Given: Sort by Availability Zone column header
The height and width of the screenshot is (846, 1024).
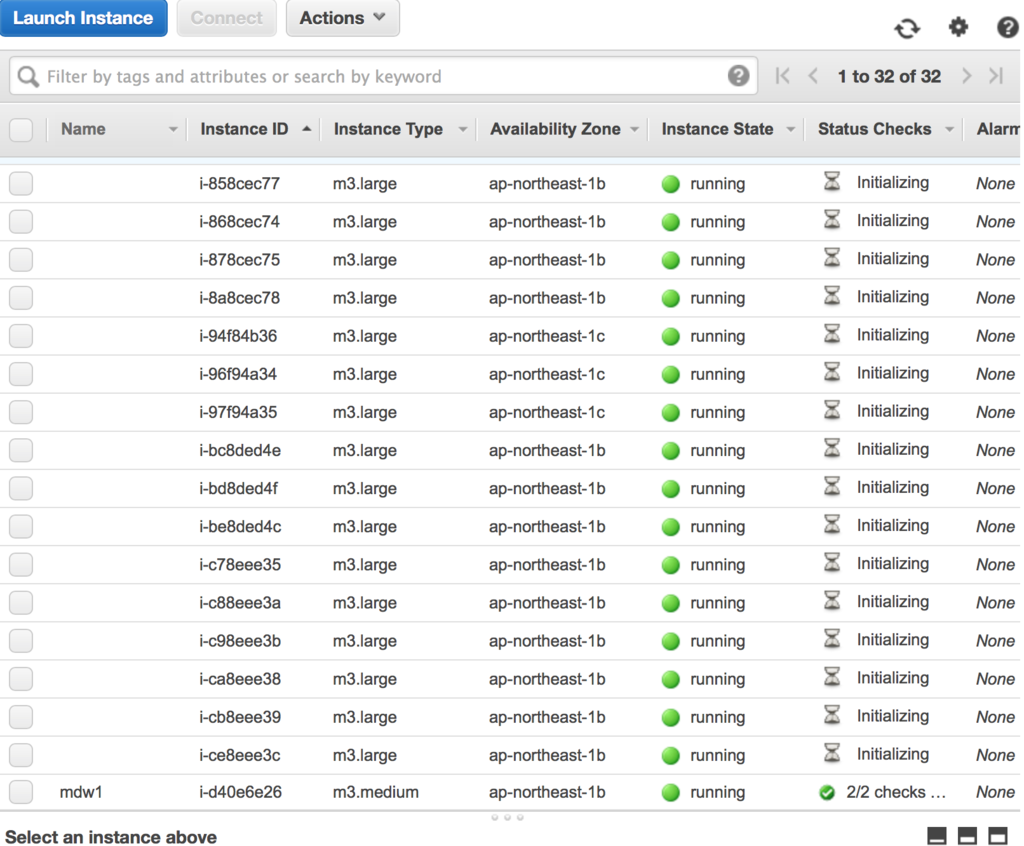Looking at the screenshot, I should pyautogui.click(x=555, y=129).
